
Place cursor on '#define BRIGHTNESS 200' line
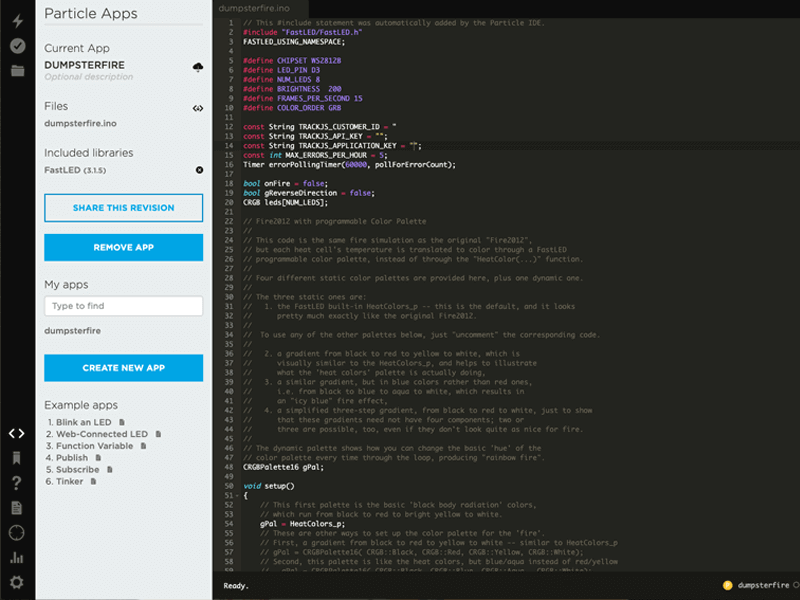292,89
